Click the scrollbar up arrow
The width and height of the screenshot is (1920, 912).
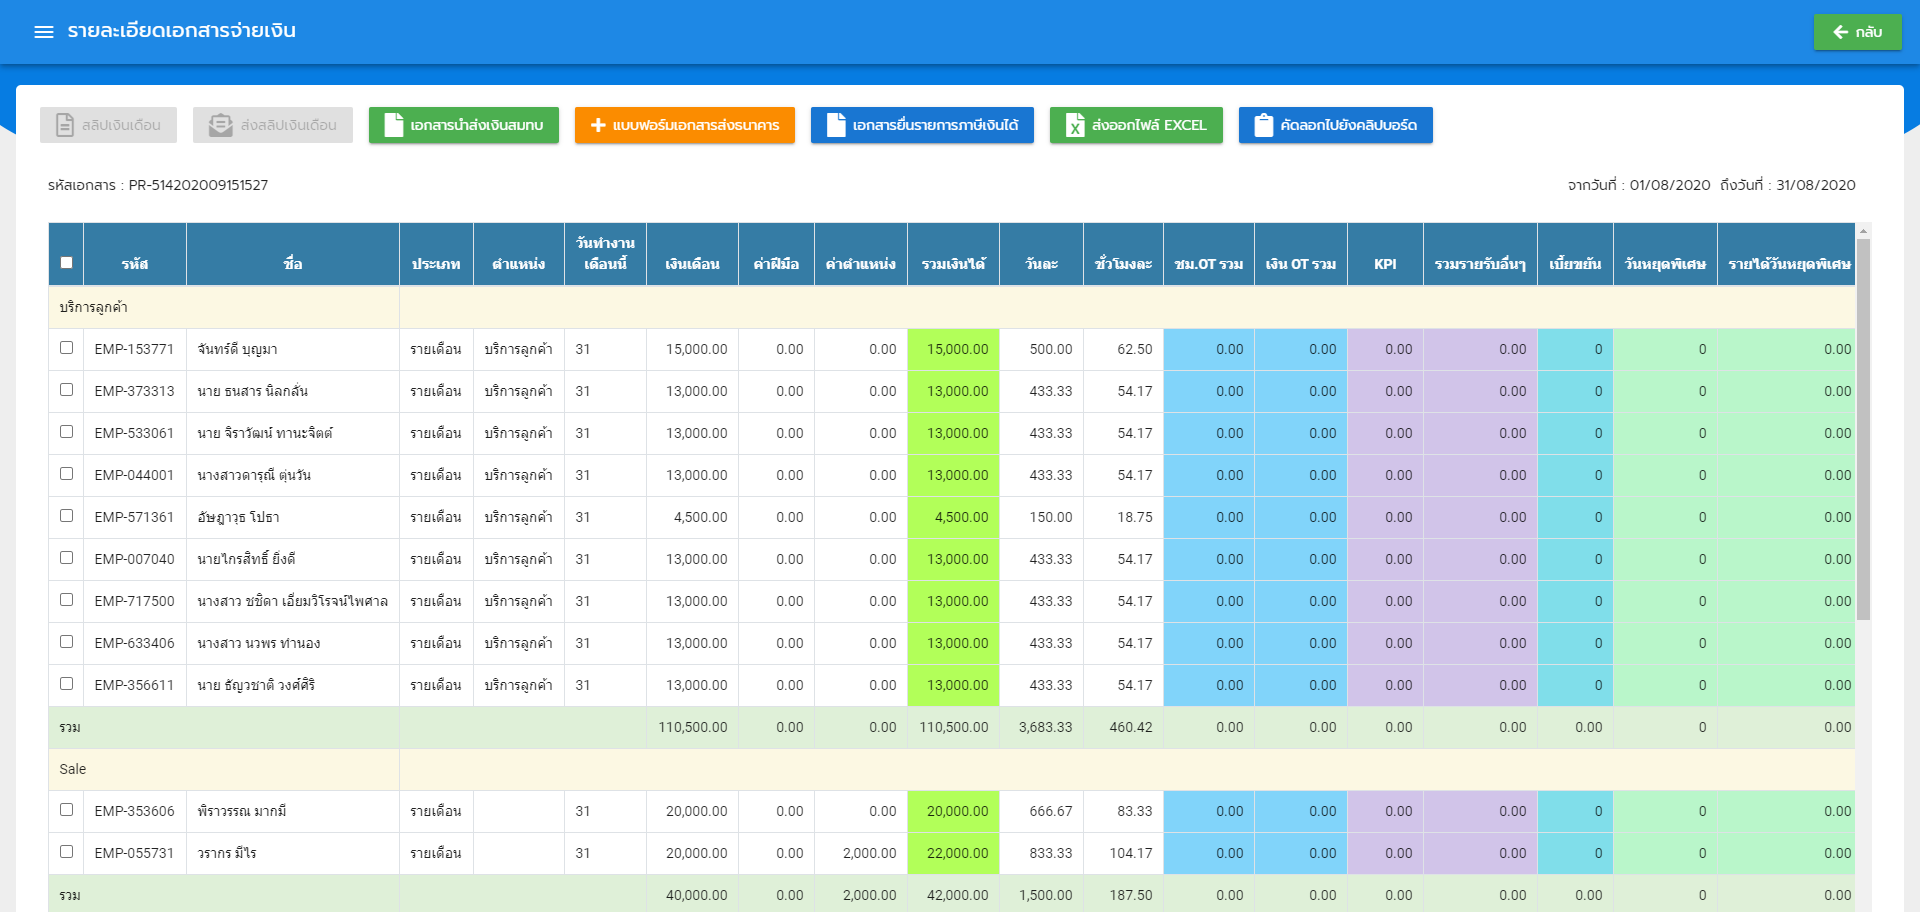click(x=1863, y=231)
